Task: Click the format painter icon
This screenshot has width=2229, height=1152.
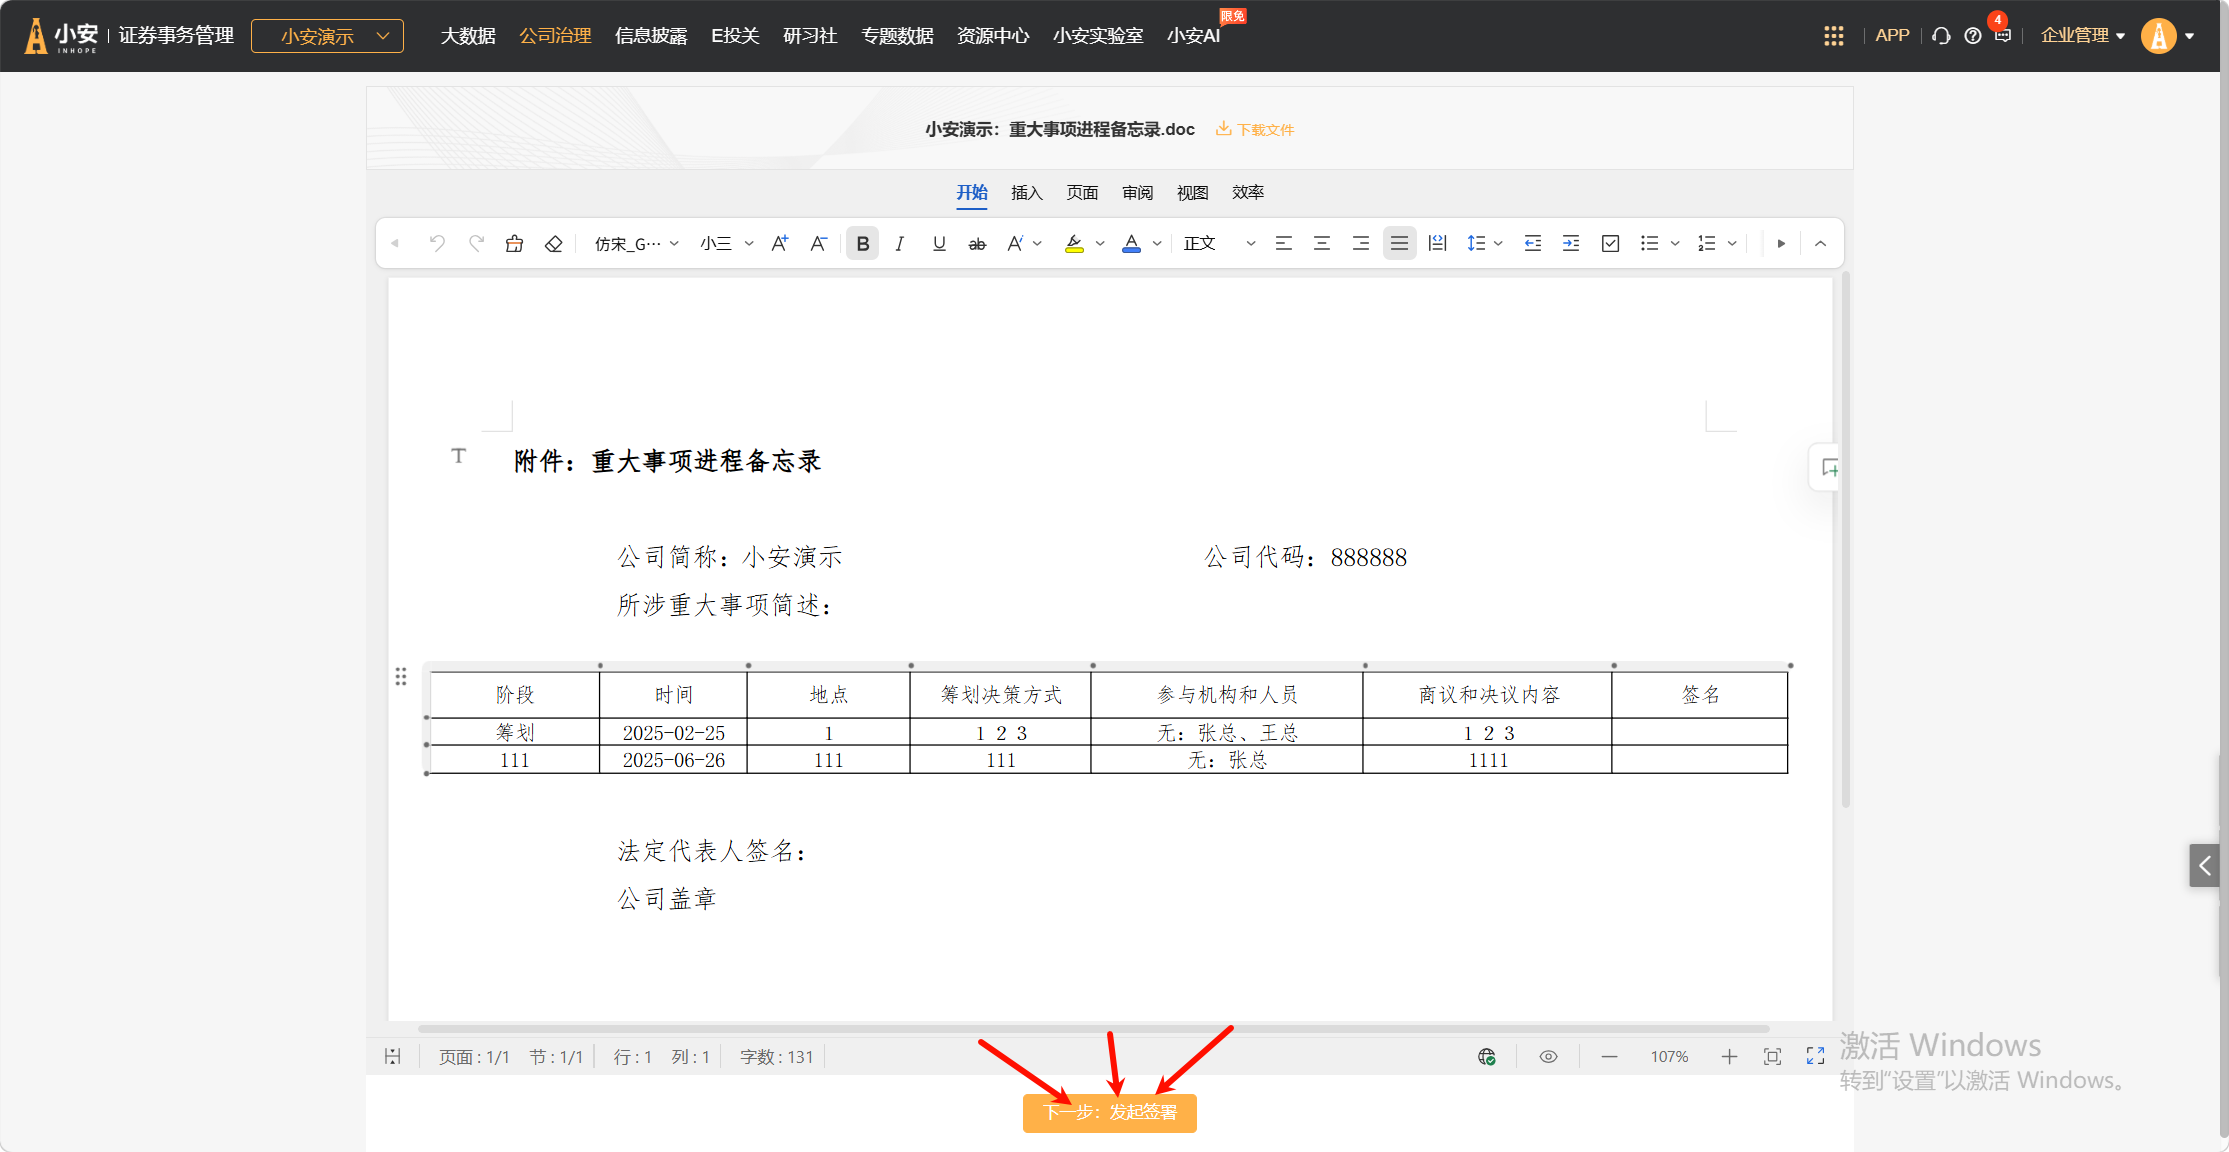Action: pos(514,243)
